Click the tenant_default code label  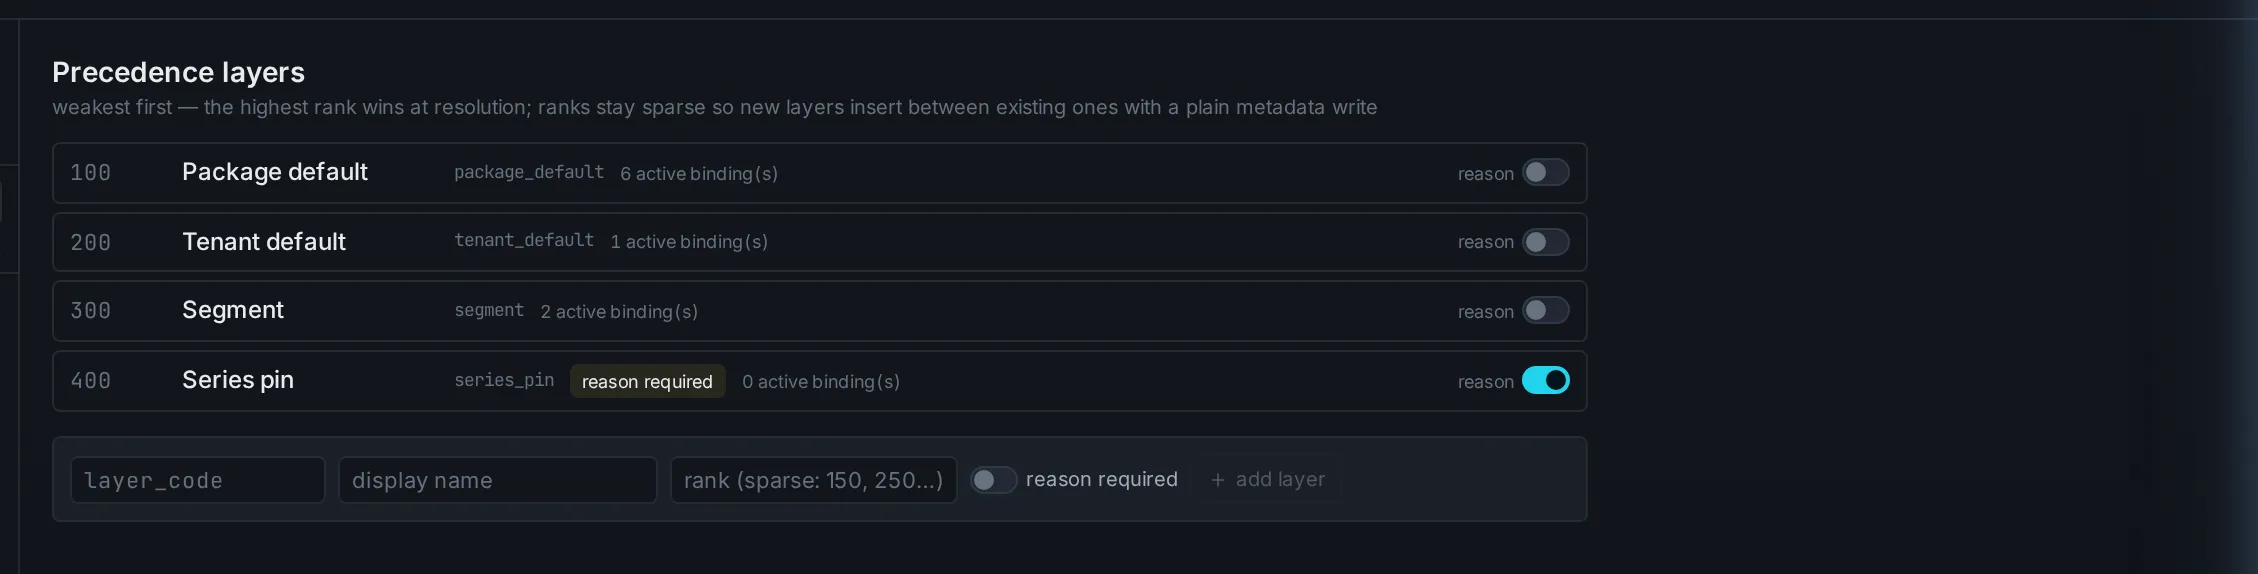tap(524, 241)
